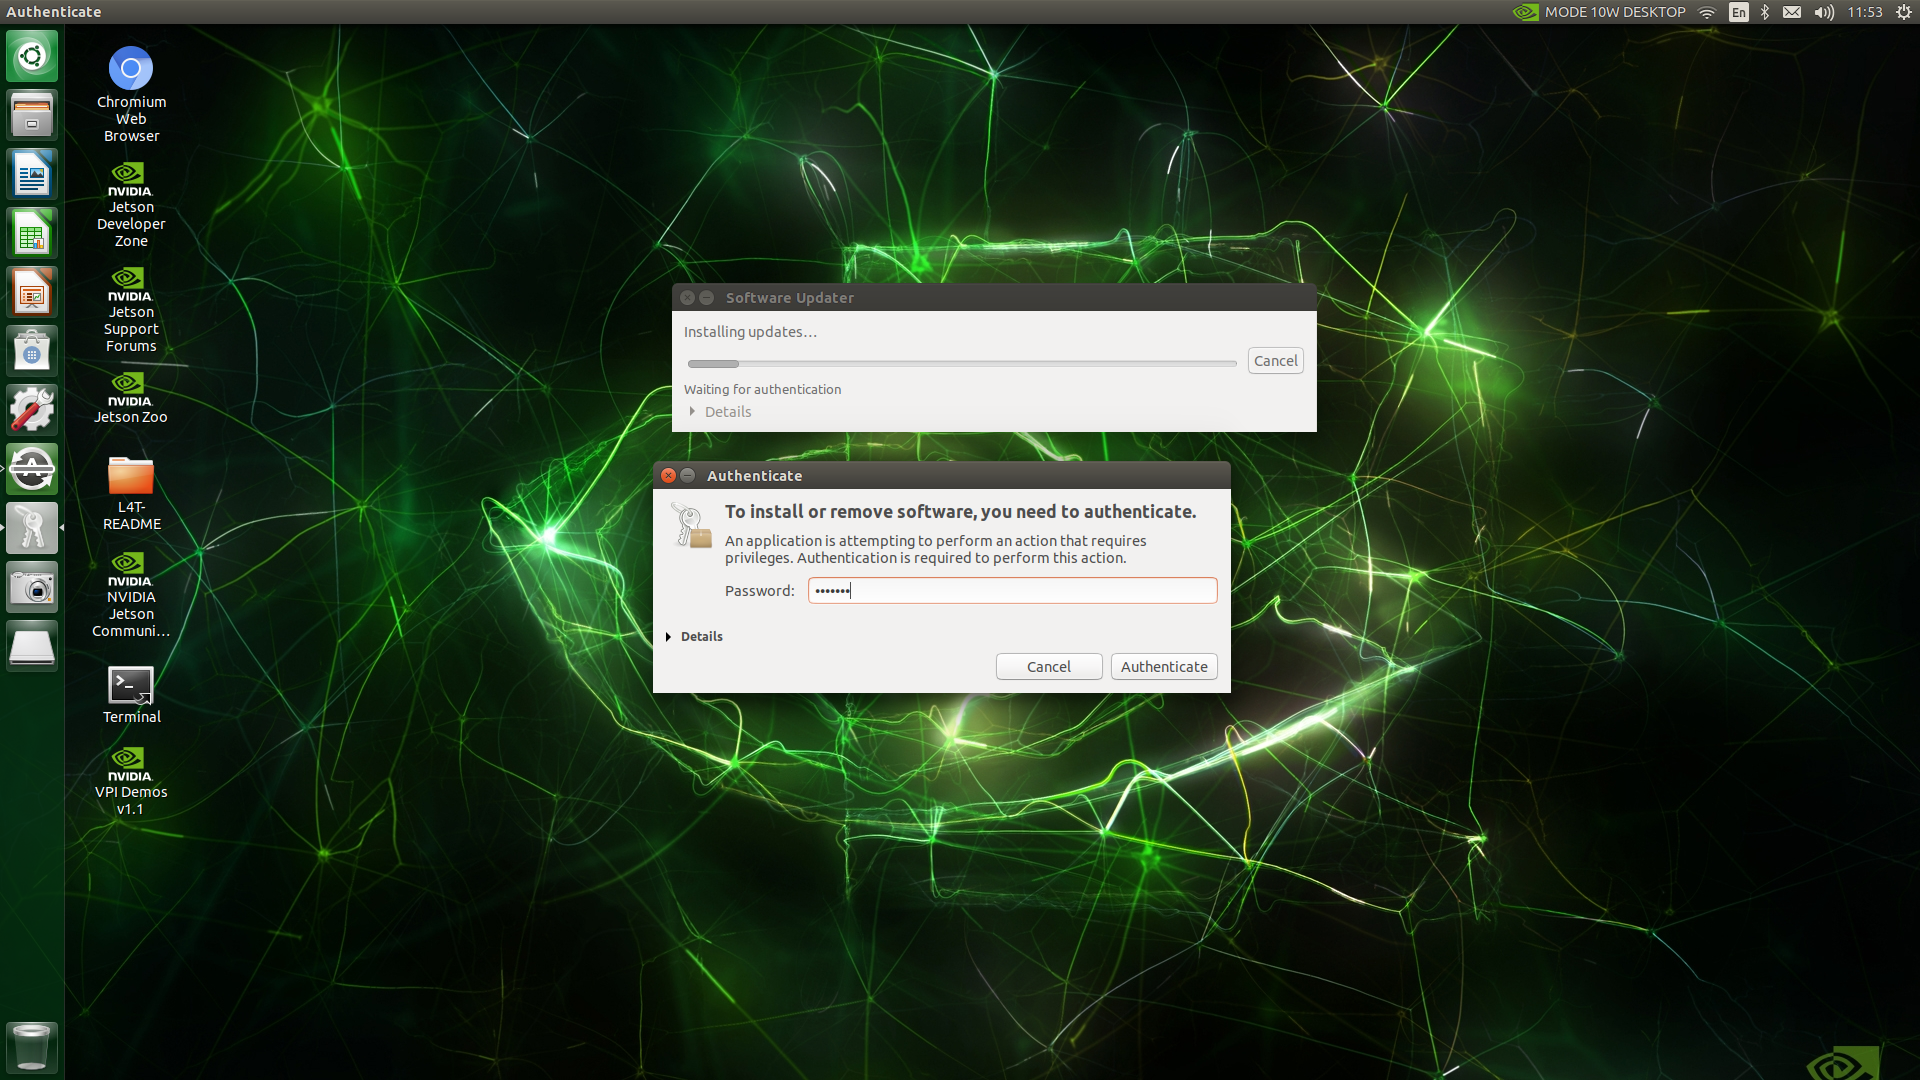Click the Authenticate button
The height and width of the screenshot is (1080, 1920).
1163,667
